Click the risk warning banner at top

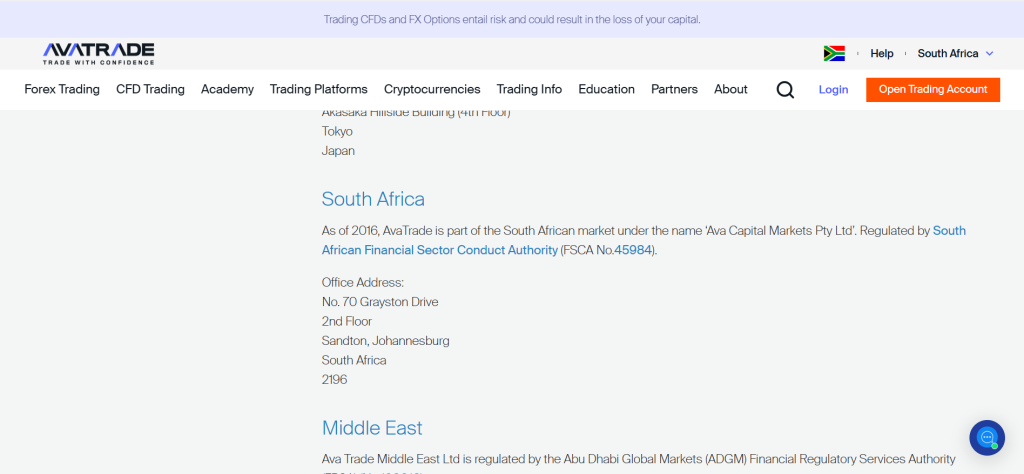[x=512, y=19]
